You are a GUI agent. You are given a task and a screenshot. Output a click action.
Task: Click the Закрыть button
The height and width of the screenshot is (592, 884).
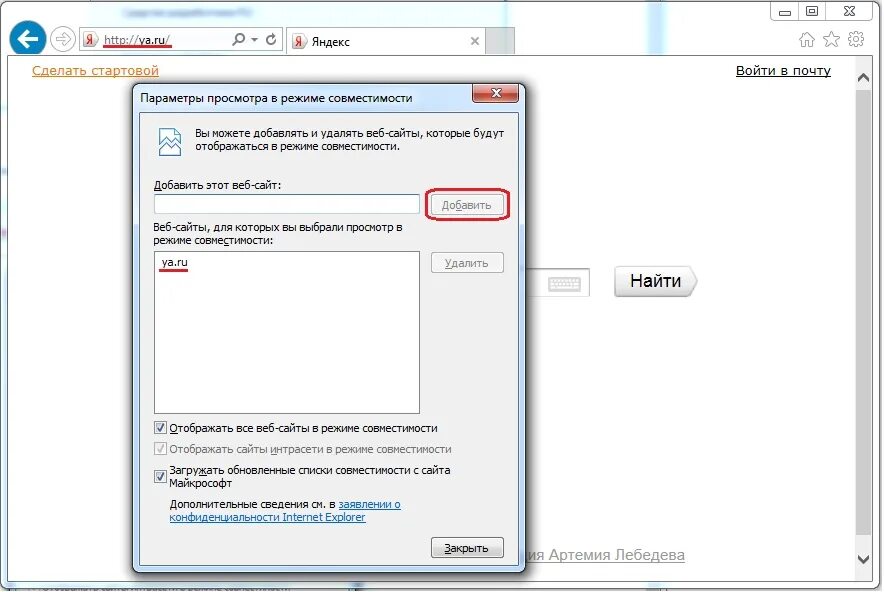[467, 547]
